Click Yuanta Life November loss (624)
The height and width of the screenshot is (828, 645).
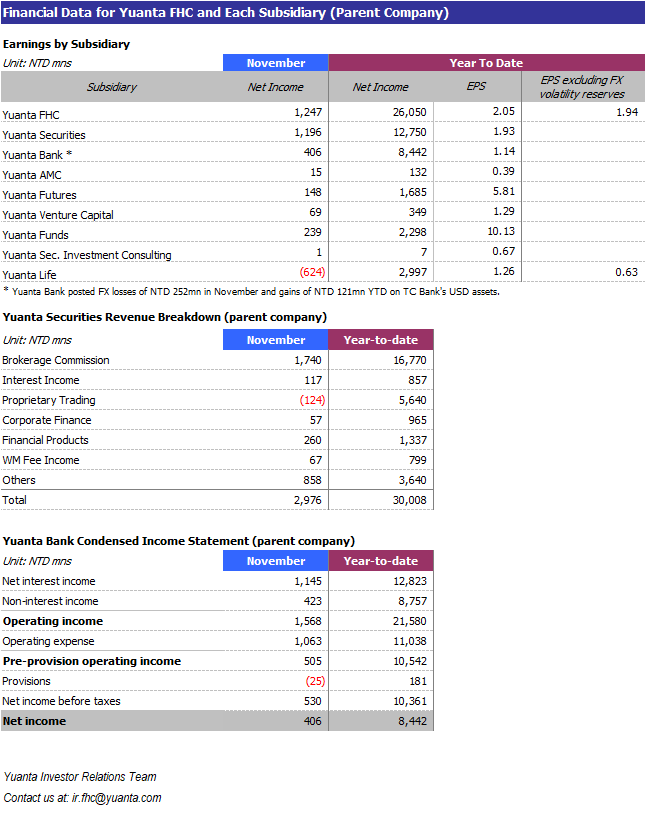tap(312, 272)
